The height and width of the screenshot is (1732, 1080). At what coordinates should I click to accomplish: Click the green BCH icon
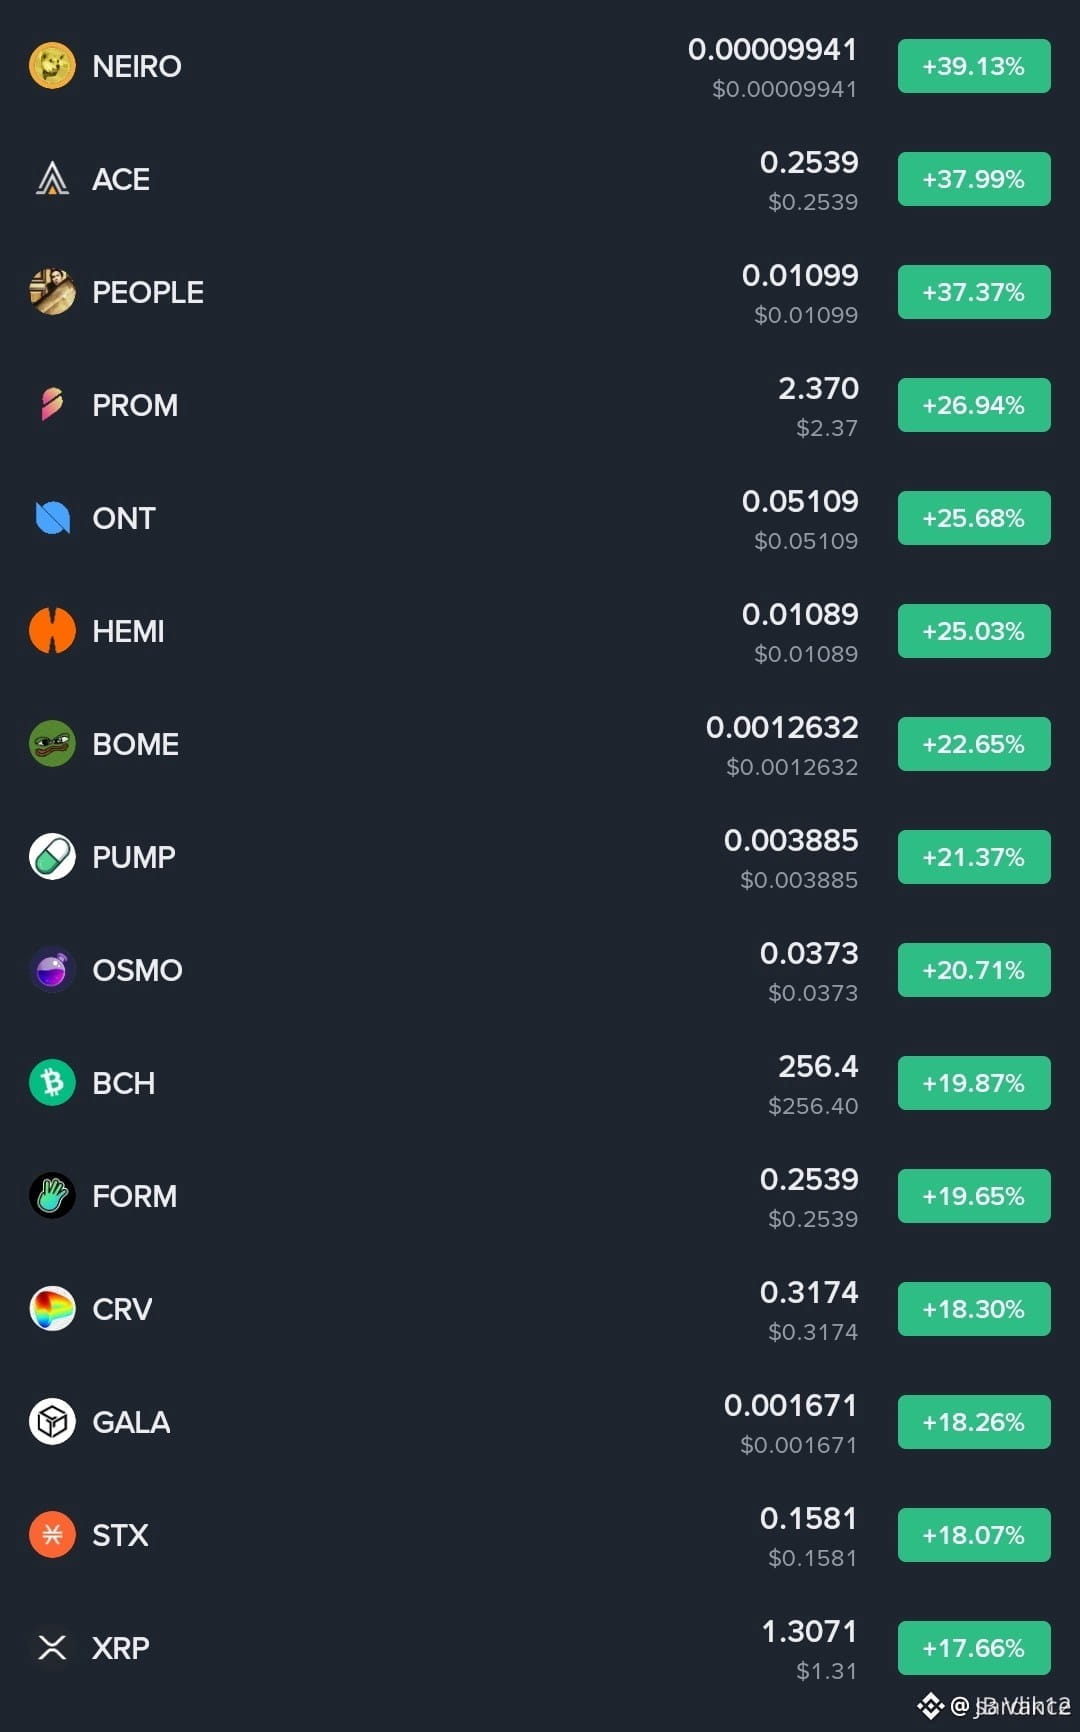52,1083
